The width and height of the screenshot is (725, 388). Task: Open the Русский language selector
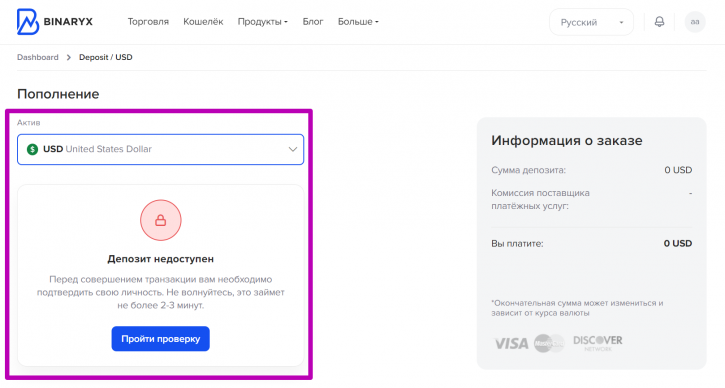click(x=591, y=22)
